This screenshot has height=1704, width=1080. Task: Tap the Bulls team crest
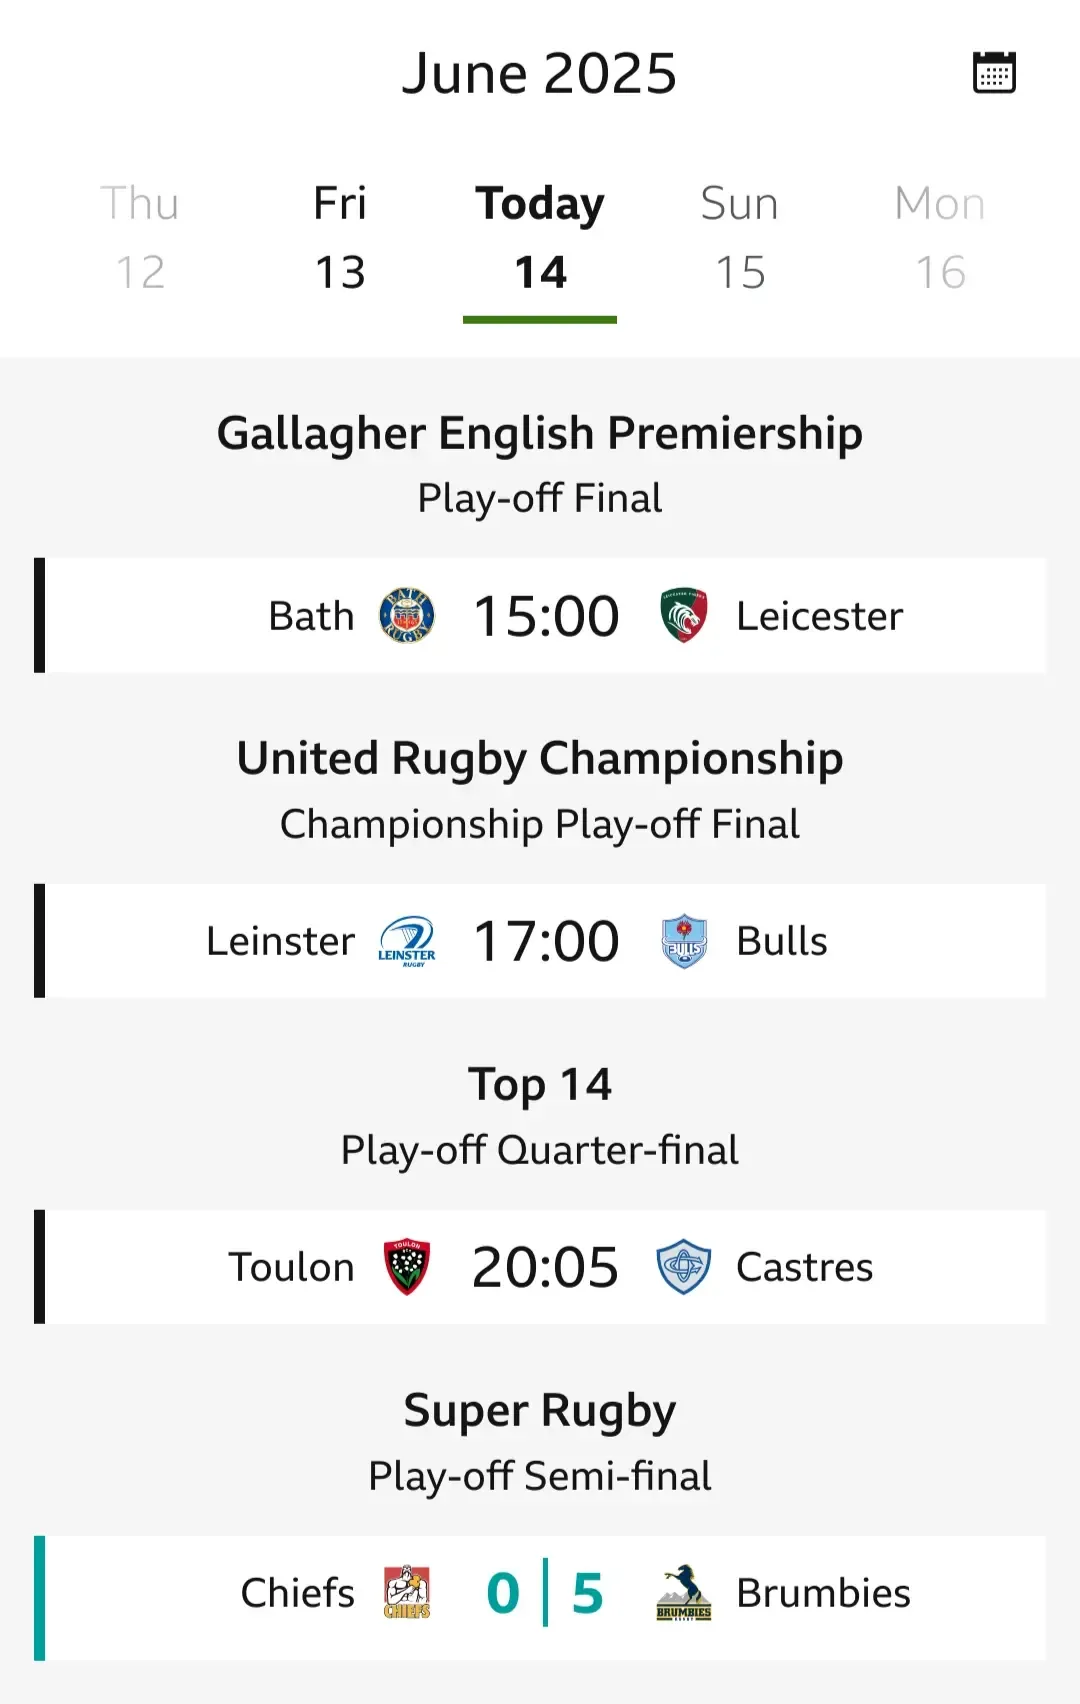coord(684,941)
